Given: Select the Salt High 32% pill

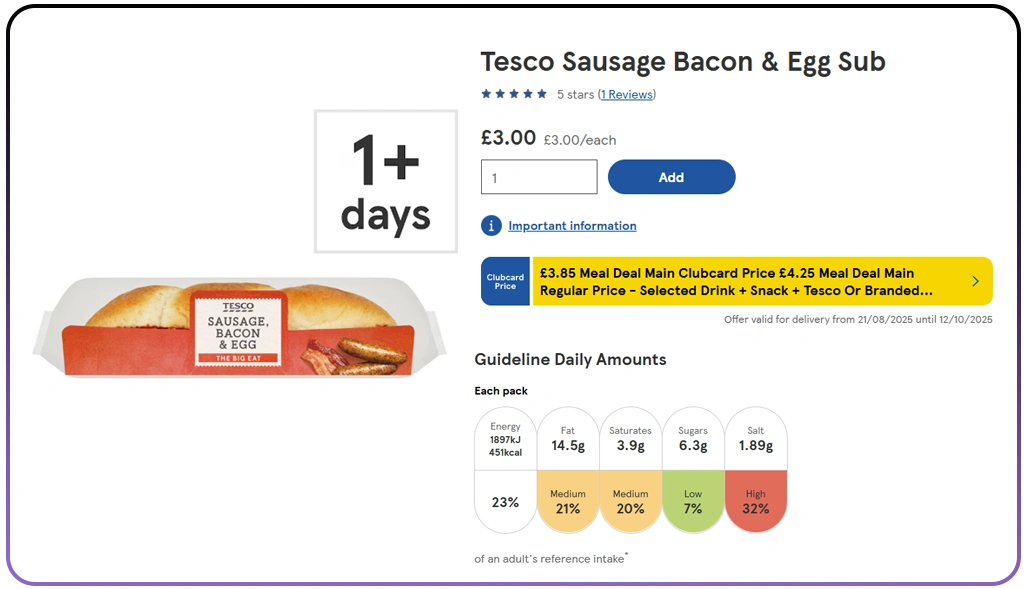Looking at the screenshot, I should click(x=756, y=503).
